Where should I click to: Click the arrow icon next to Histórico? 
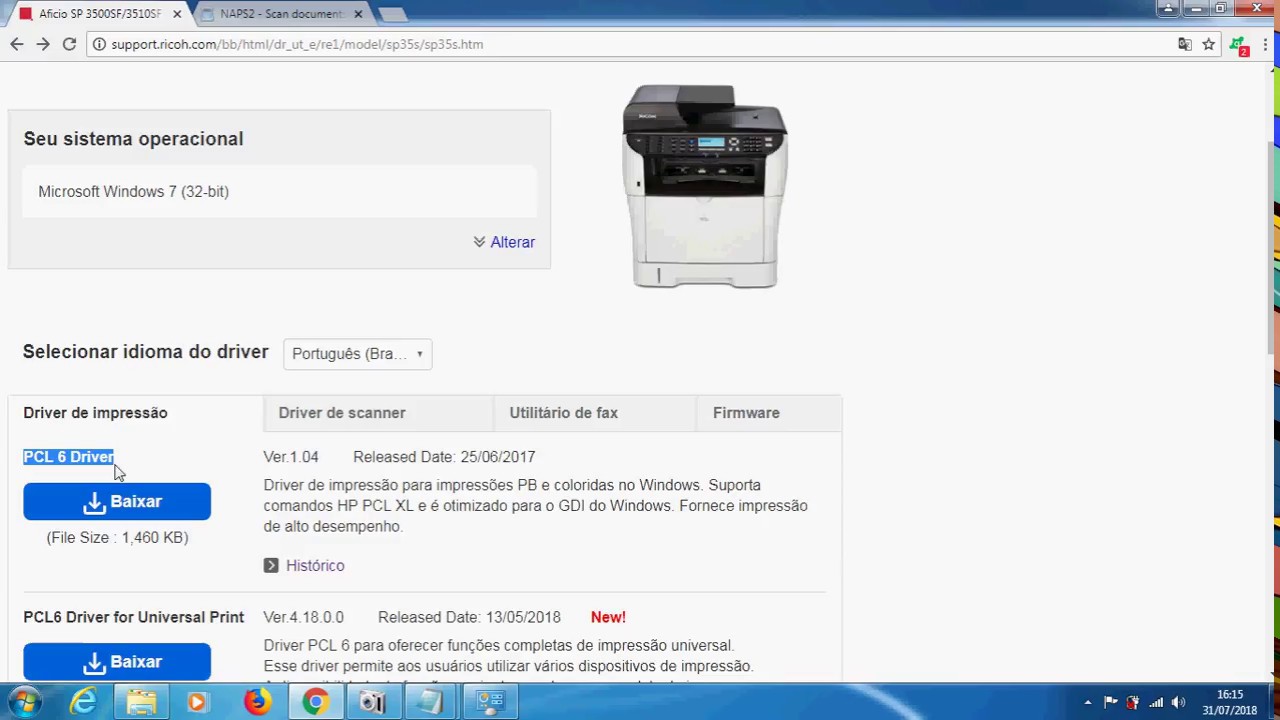(271, 566)
